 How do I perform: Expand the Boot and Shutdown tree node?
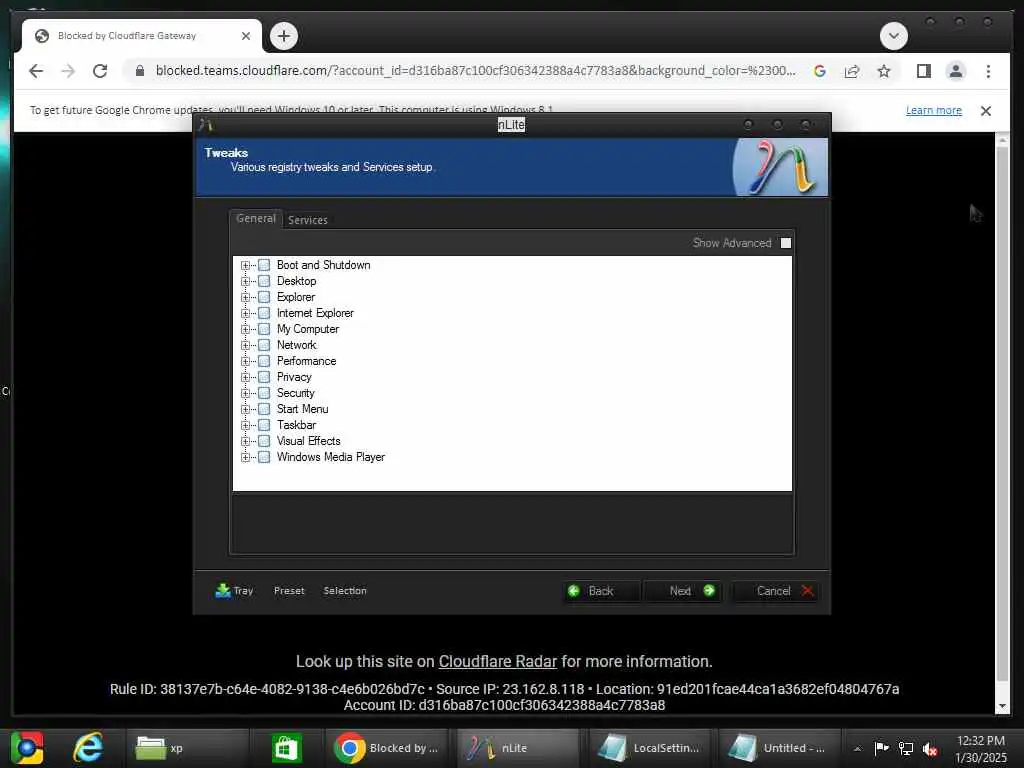click(x=245, y=265)
